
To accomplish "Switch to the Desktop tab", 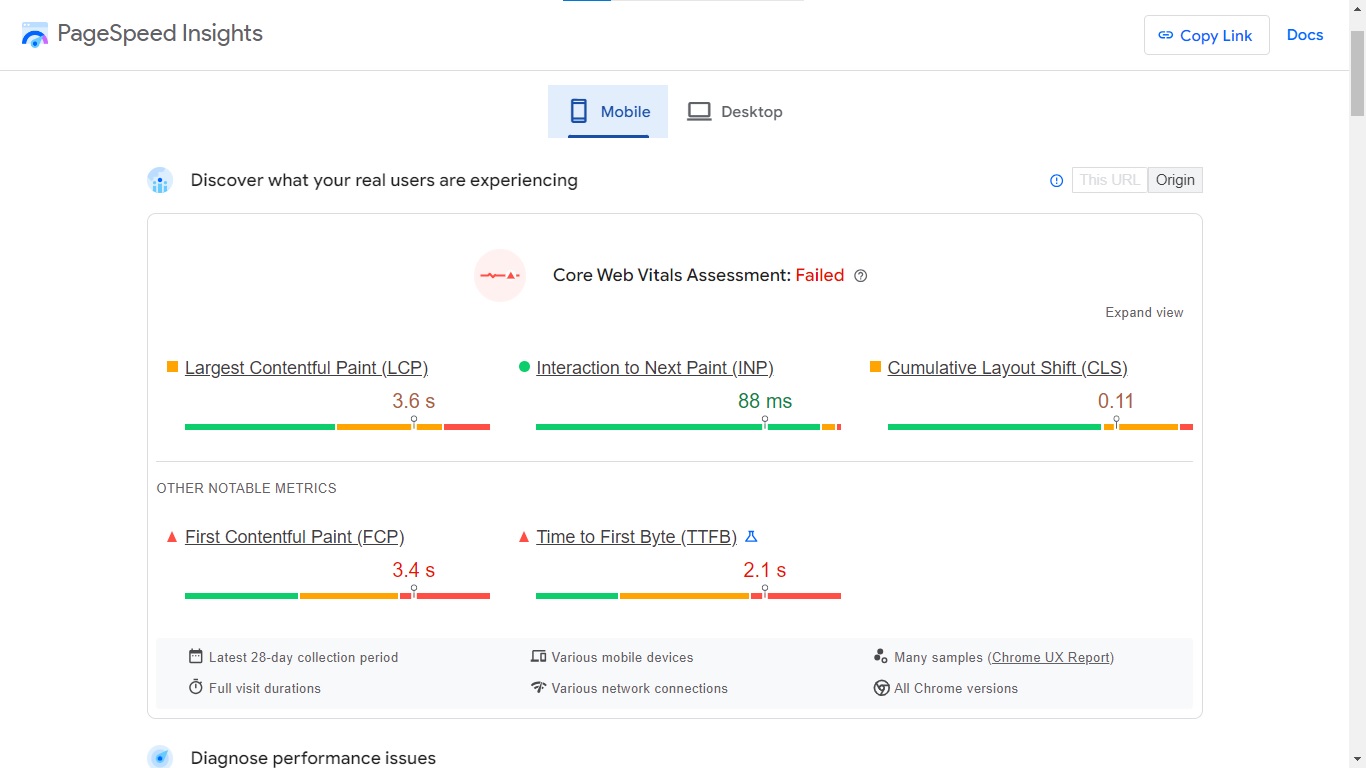I will coord(735,111).
